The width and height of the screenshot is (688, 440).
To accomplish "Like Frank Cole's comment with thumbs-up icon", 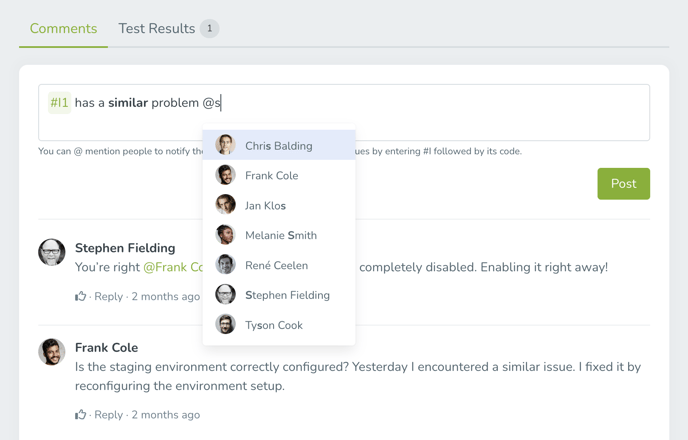I will coord(80,415).
